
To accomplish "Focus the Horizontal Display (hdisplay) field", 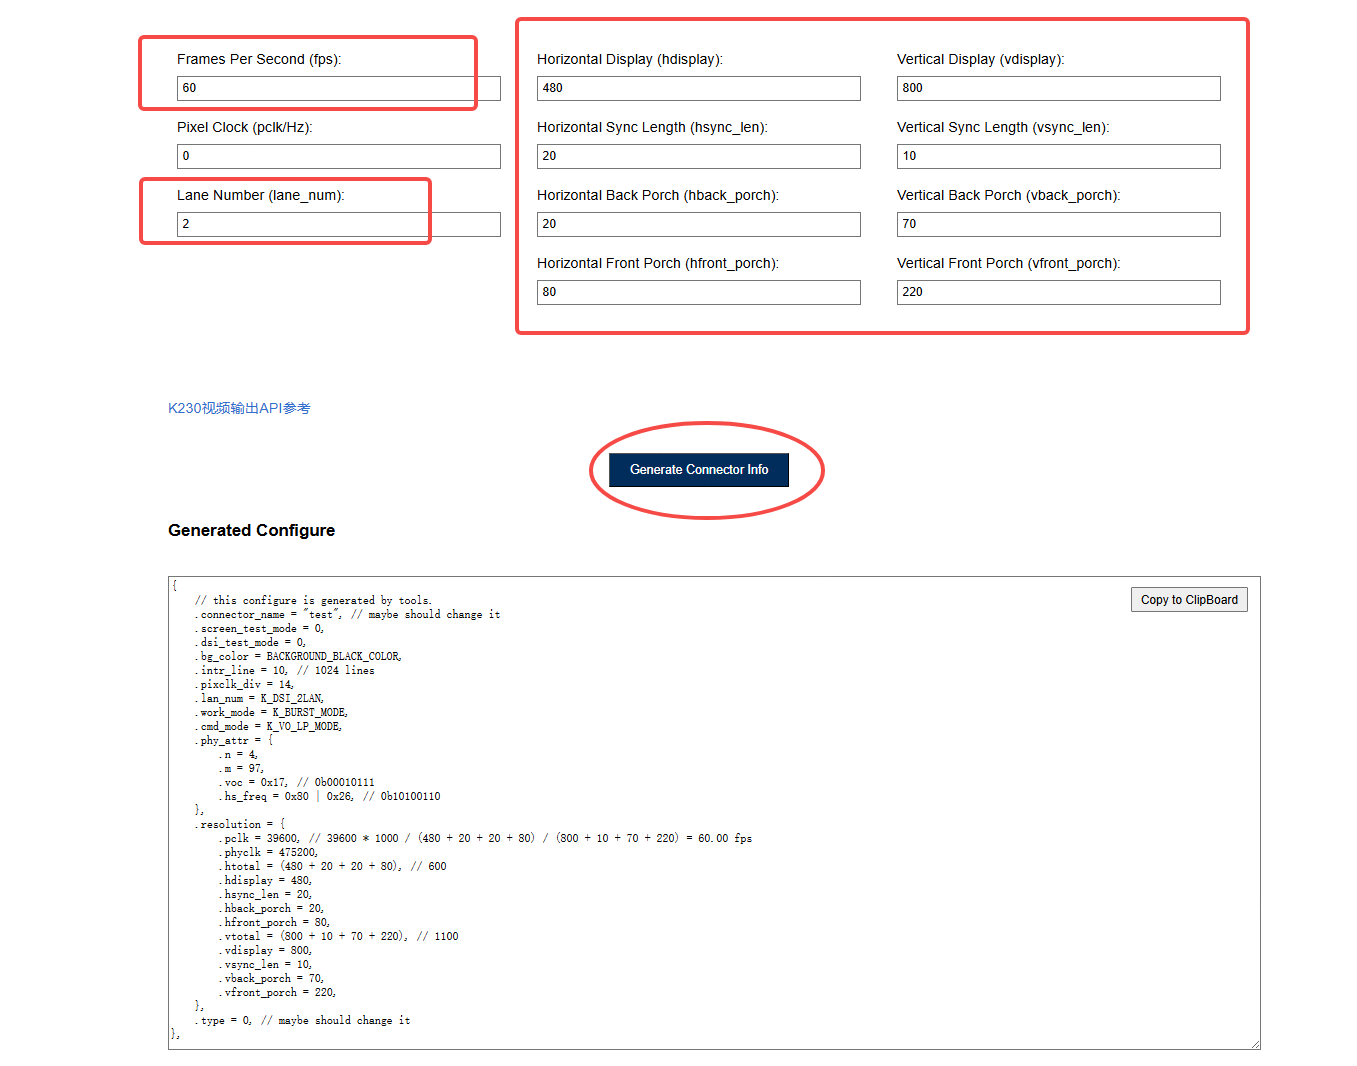I will [699, 88].
